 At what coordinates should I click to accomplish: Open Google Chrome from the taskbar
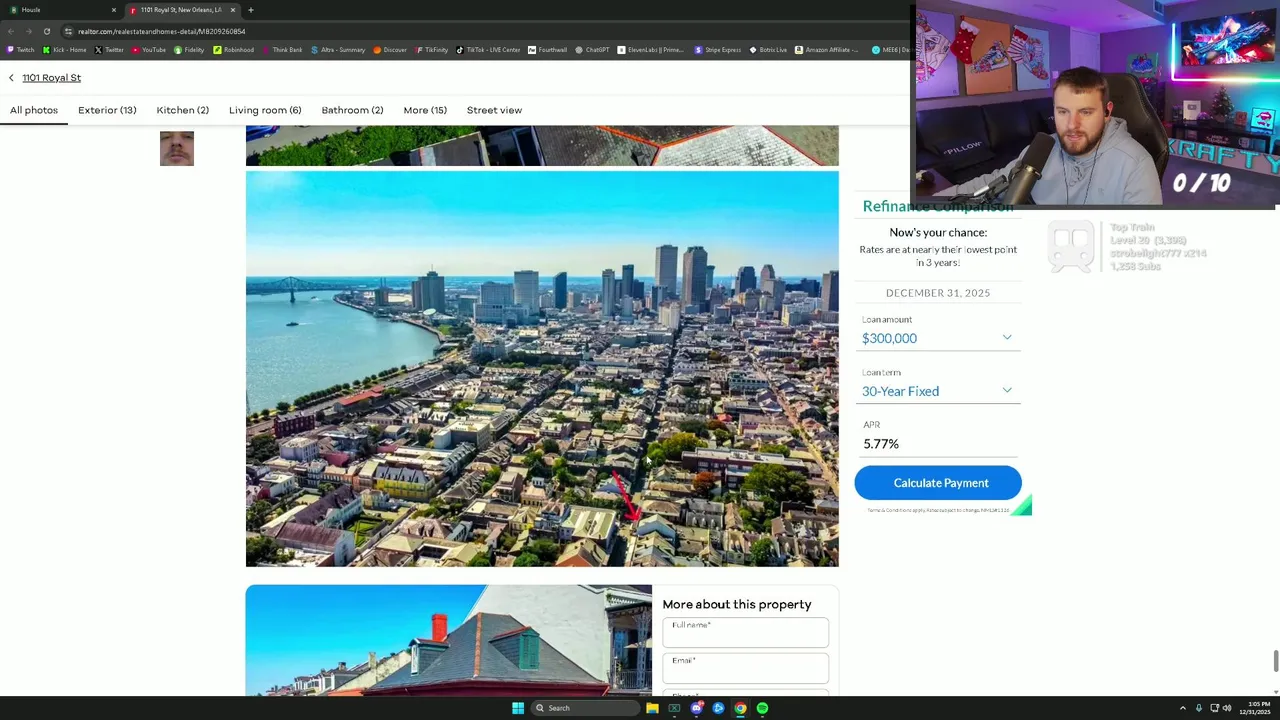(x=740, y=708)
